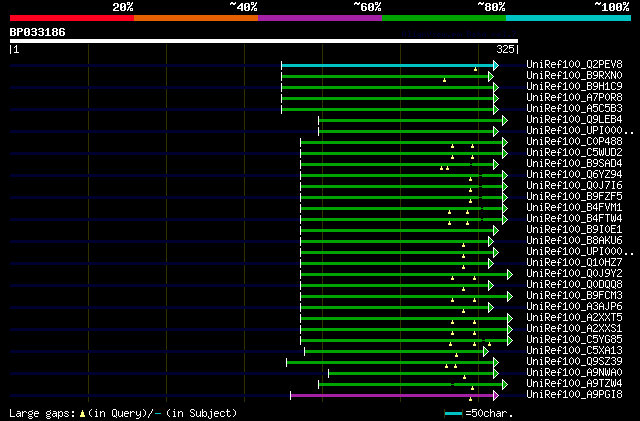
Task: Click the cyan 50char scale bar in legend
Action: coord(453,414)
